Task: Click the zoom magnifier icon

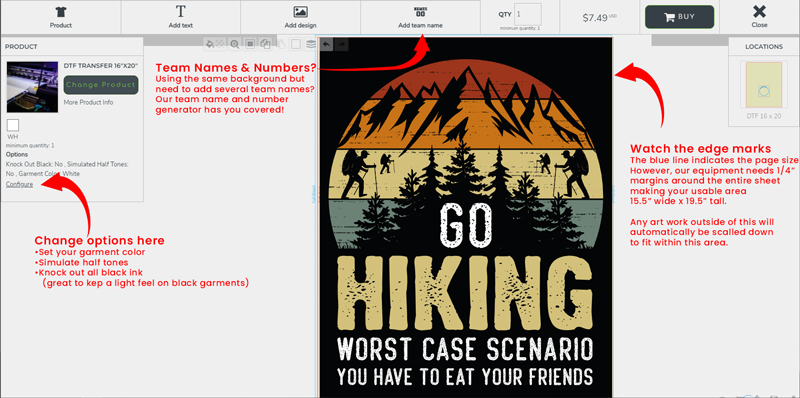Action: (x=235, y=44)
